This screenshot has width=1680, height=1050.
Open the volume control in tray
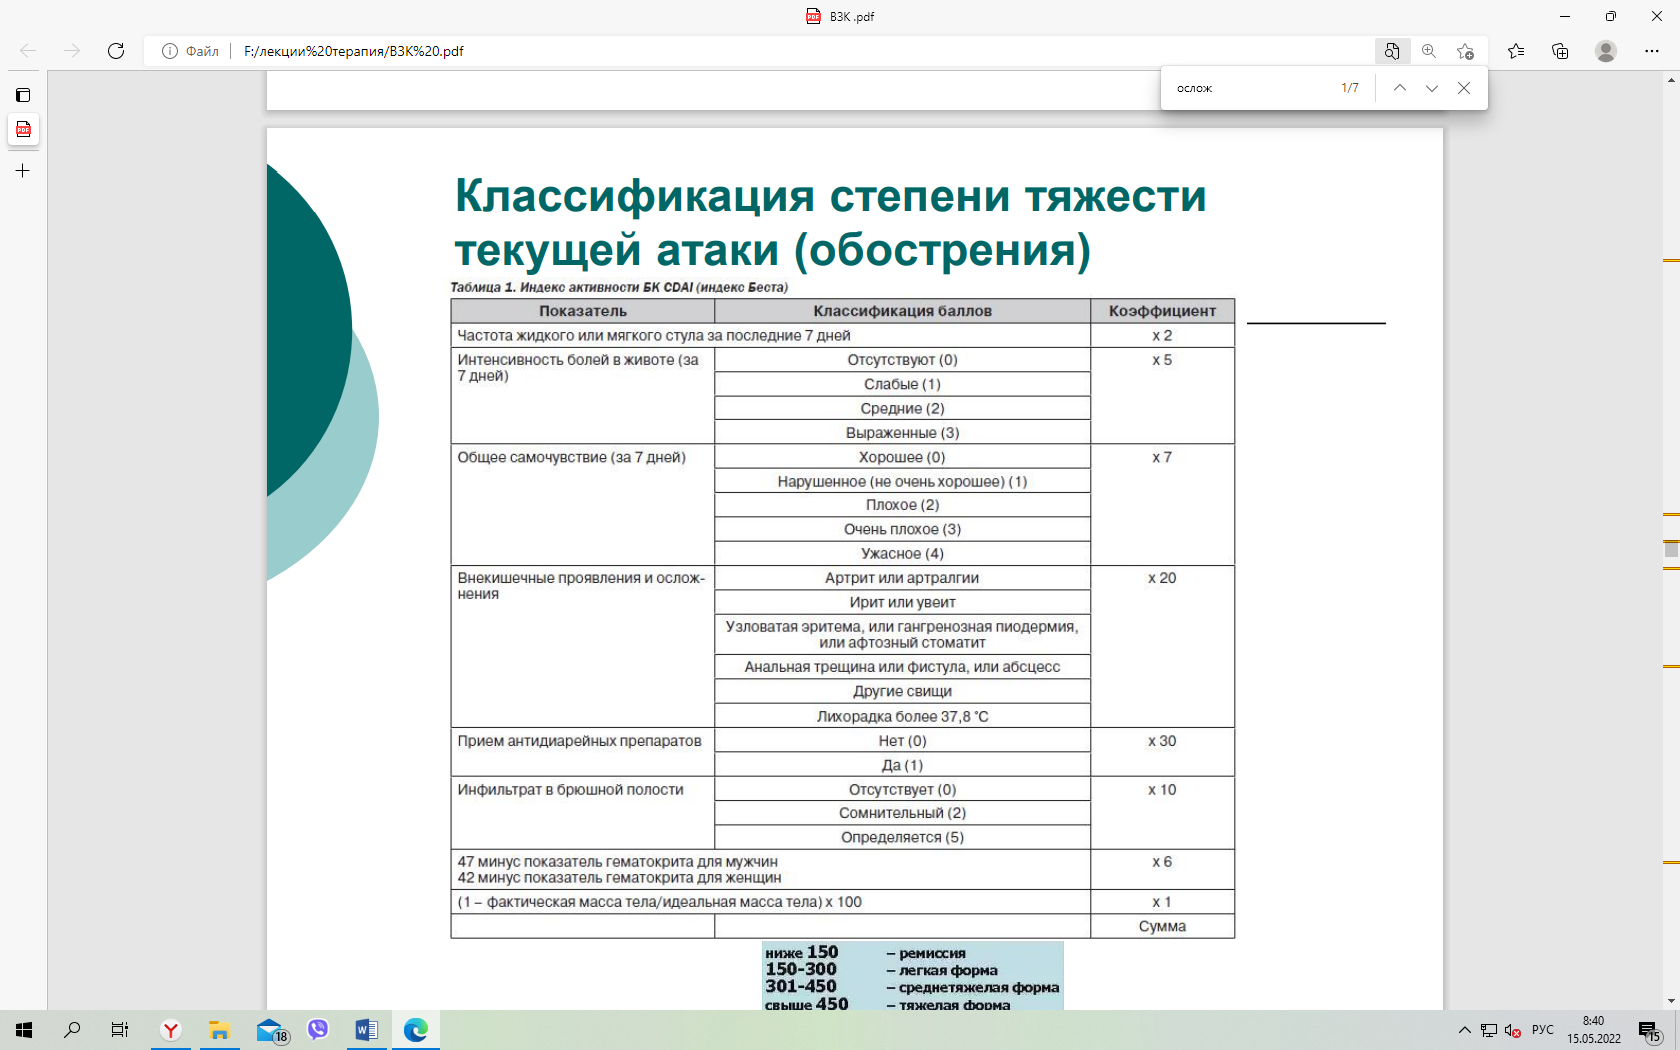(1513, 1030)
